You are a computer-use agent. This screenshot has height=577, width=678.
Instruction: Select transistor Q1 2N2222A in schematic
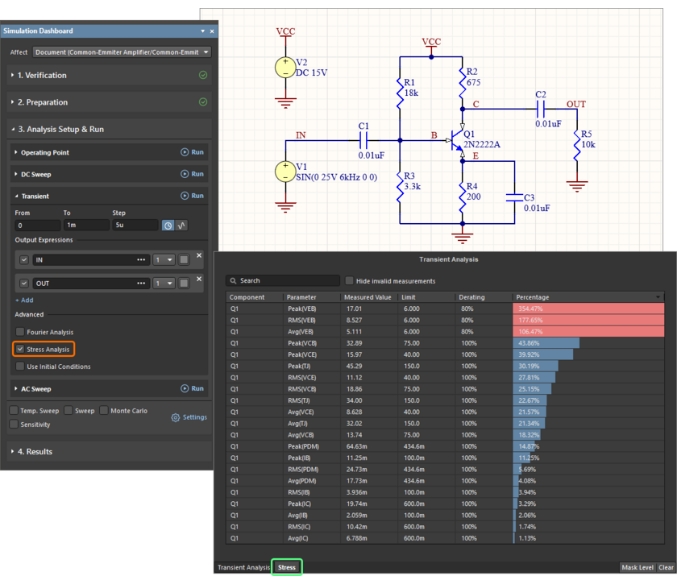(x=457, y=140)
